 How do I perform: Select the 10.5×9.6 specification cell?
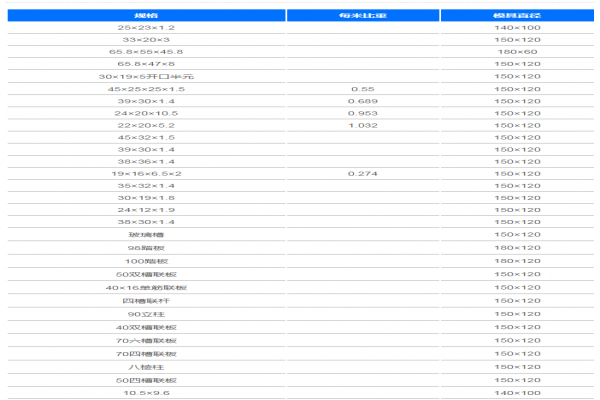click(147, 393)
